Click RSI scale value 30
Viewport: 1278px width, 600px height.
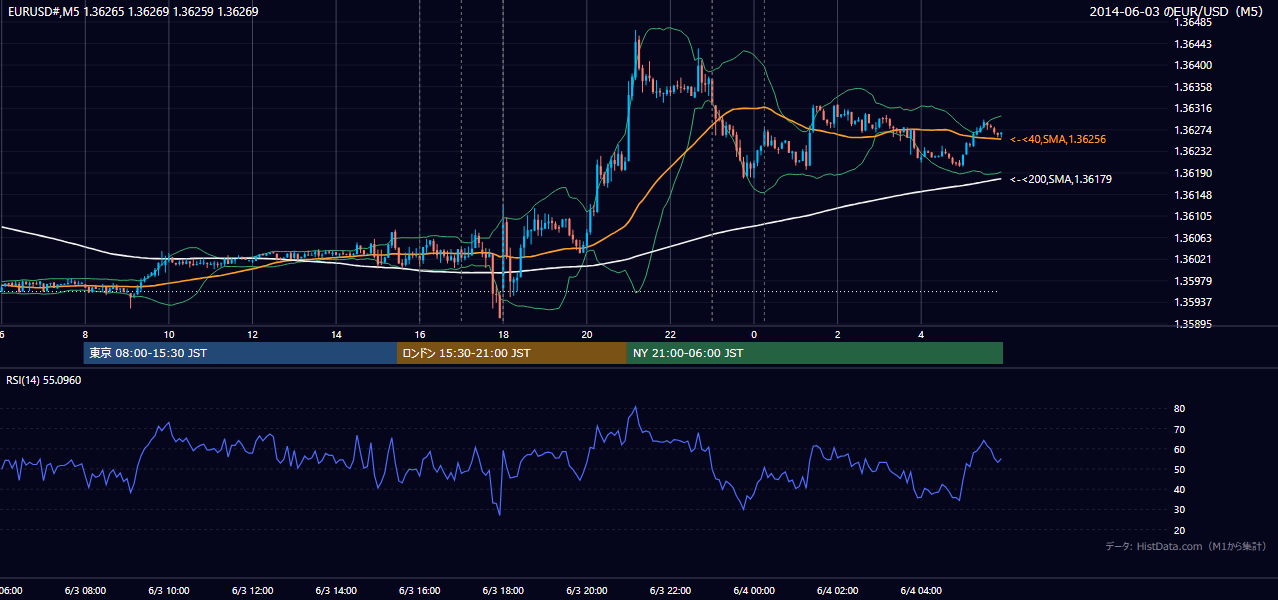1180,510
